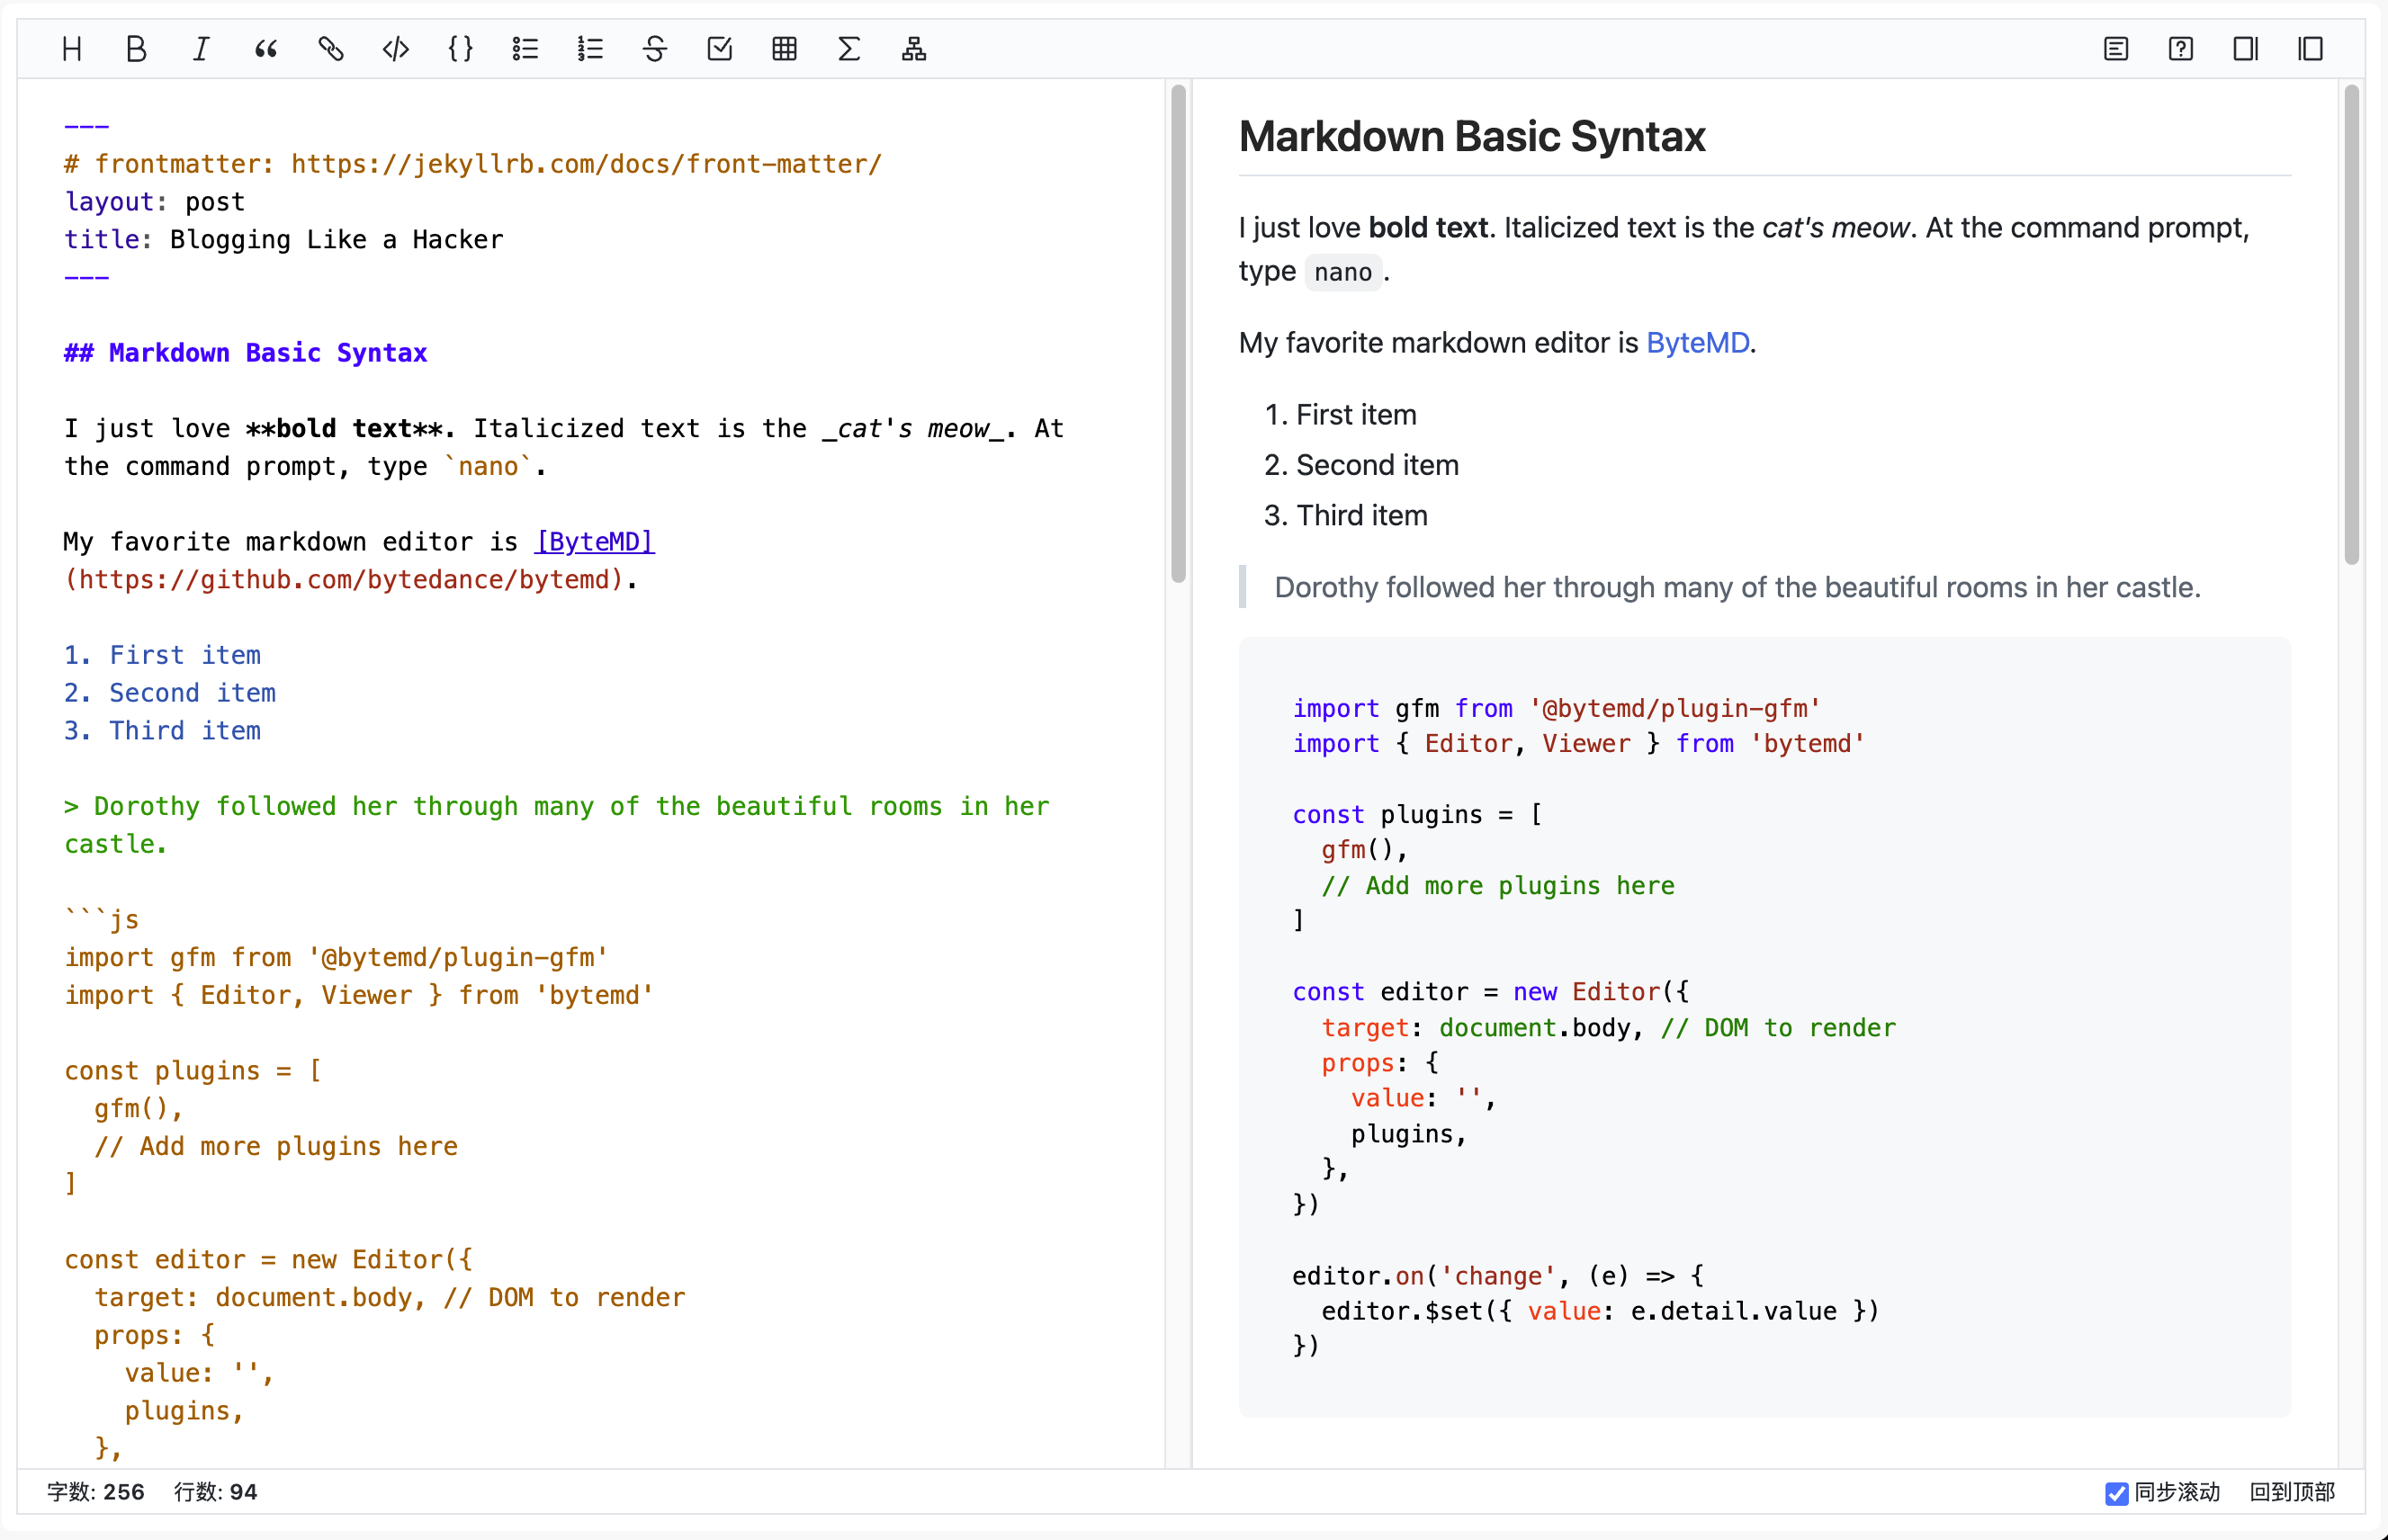Insert an ordered numbered list
This screenshot has height=1540, width=2388.
coord(590,48)
